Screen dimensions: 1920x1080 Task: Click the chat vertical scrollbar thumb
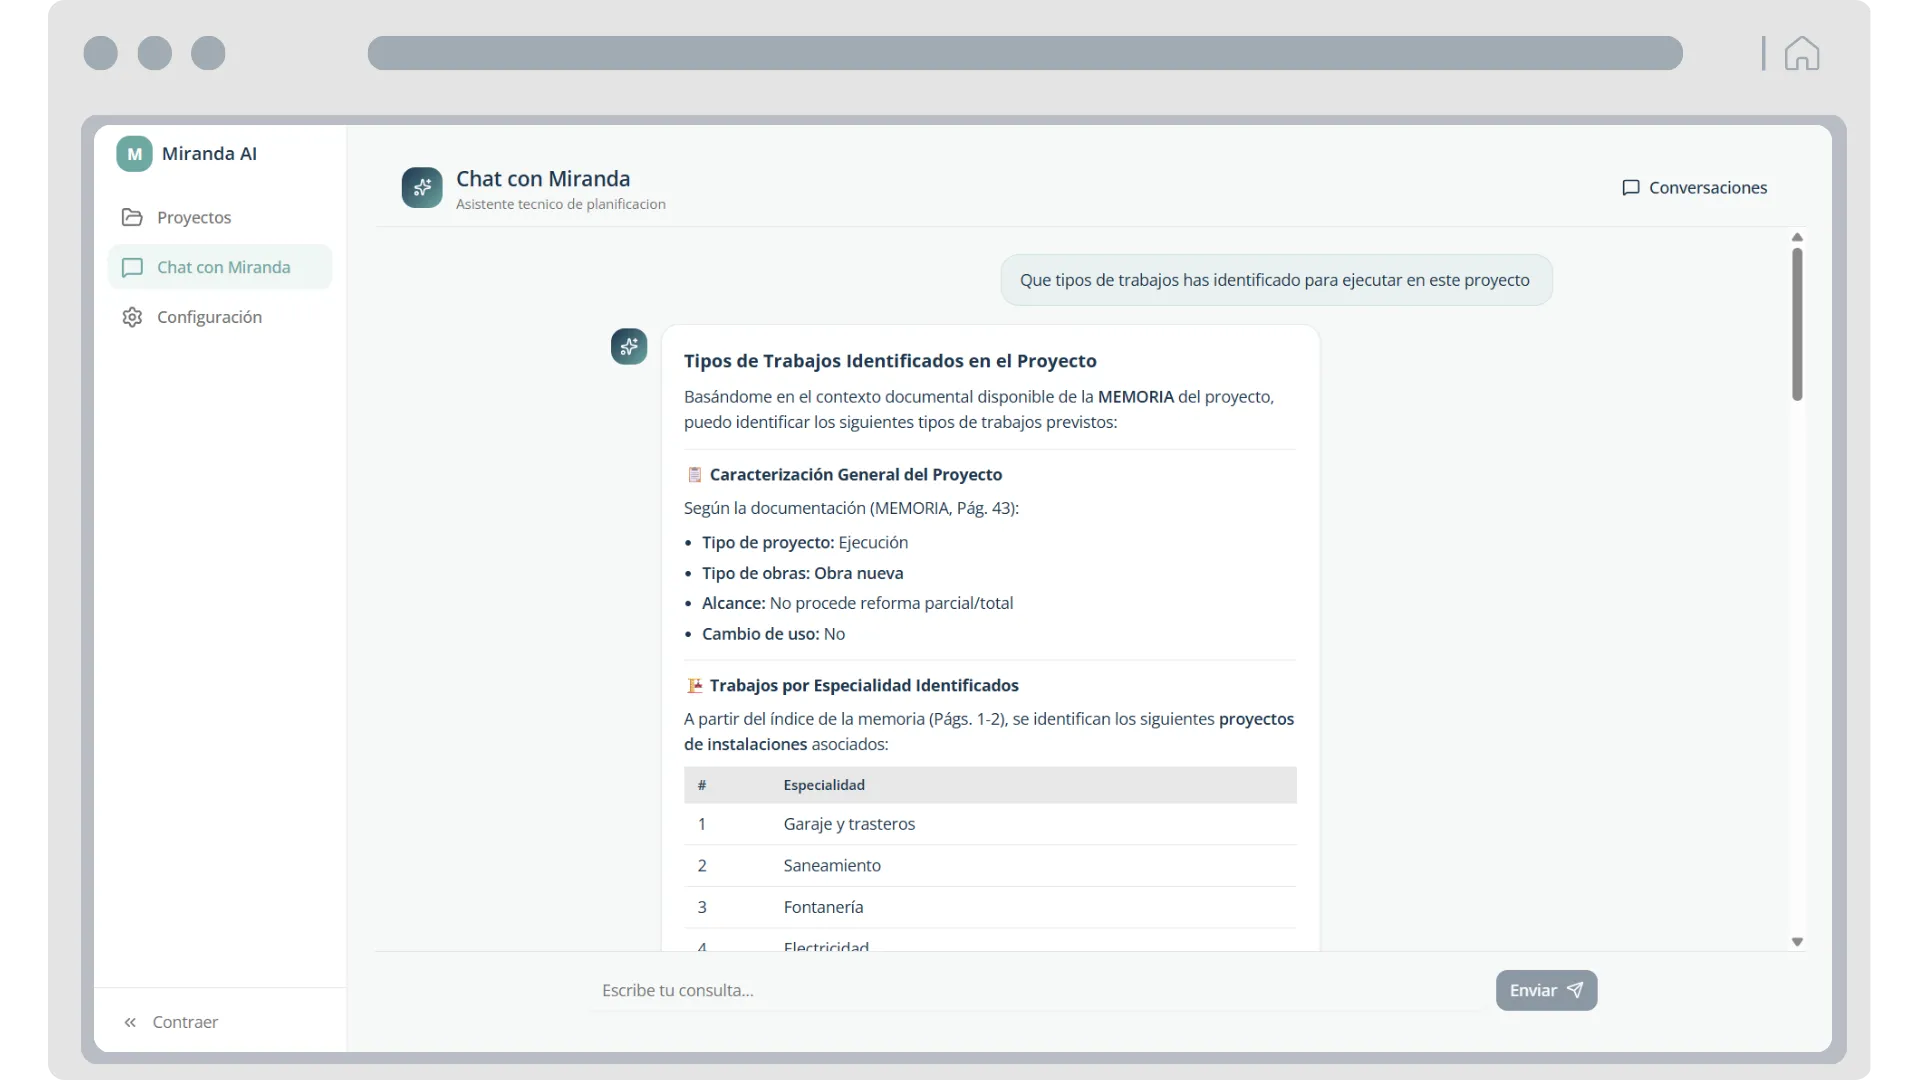(x=1797, y=324)
